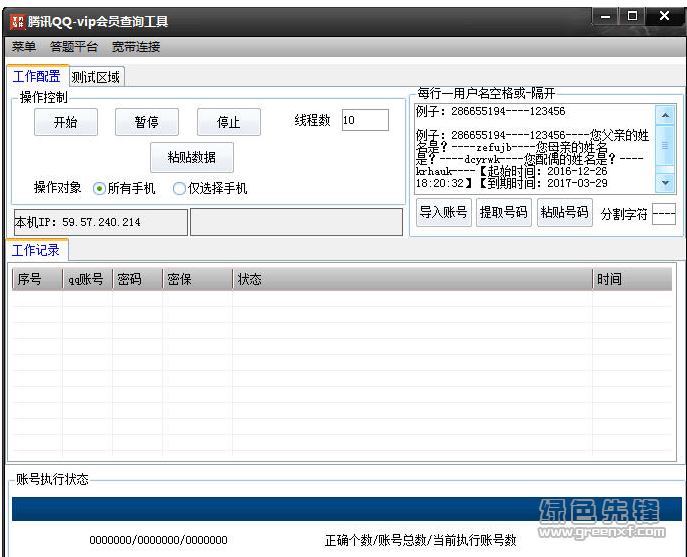Open the 菜单 menu

point(24,46)
